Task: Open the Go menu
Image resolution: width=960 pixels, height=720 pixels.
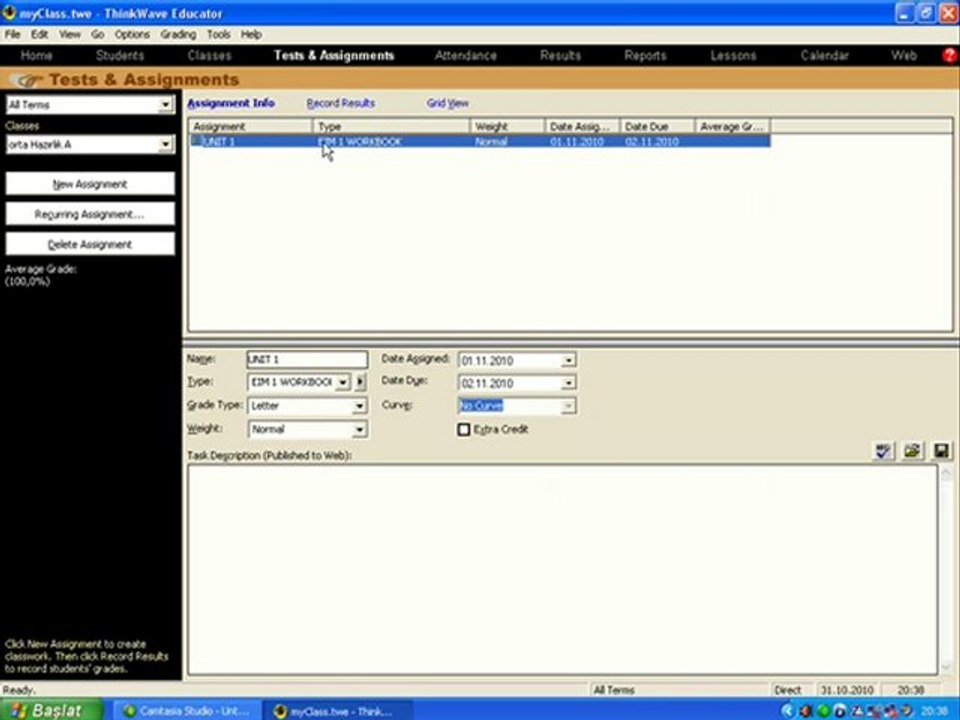Action: click(97, 34)
